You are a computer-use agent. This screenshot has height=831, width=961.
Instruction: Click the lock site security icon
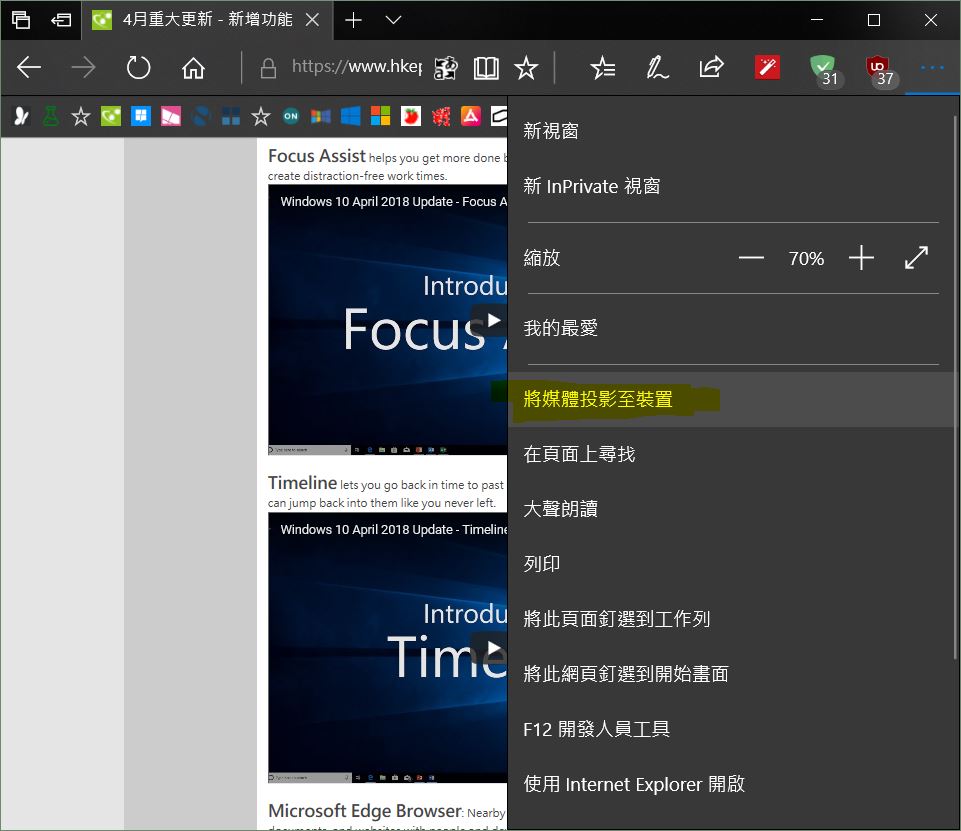(268, 68)
